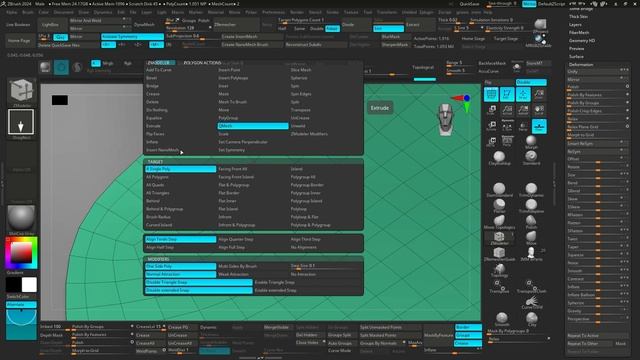Image resolution: width=640 pixels, height=360 pixels.
Task: Open the material sphere selector
Action: coord(21,218)
